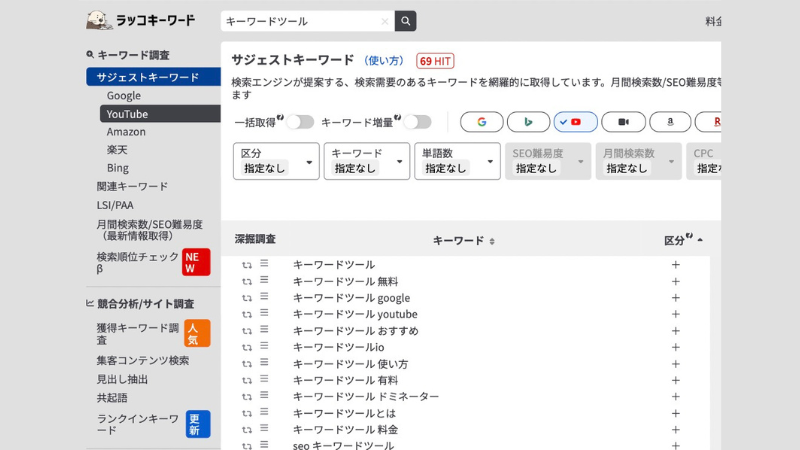The height and width of the screenshot is (450, 800).
Task: Click list icon for キーワードツール 無料
Action: (264, 280)
